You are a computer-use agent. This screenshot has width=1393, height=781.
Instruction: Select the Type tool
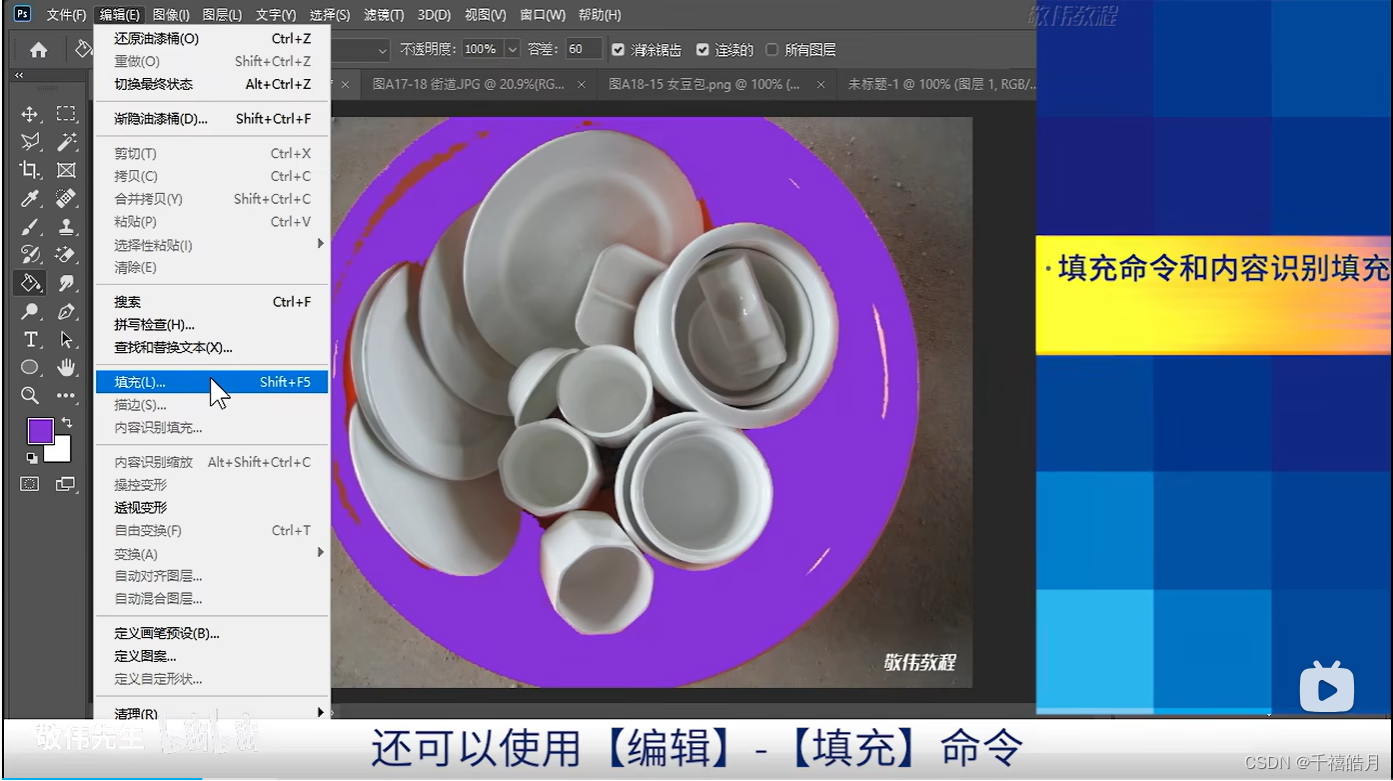coord(30,339)
